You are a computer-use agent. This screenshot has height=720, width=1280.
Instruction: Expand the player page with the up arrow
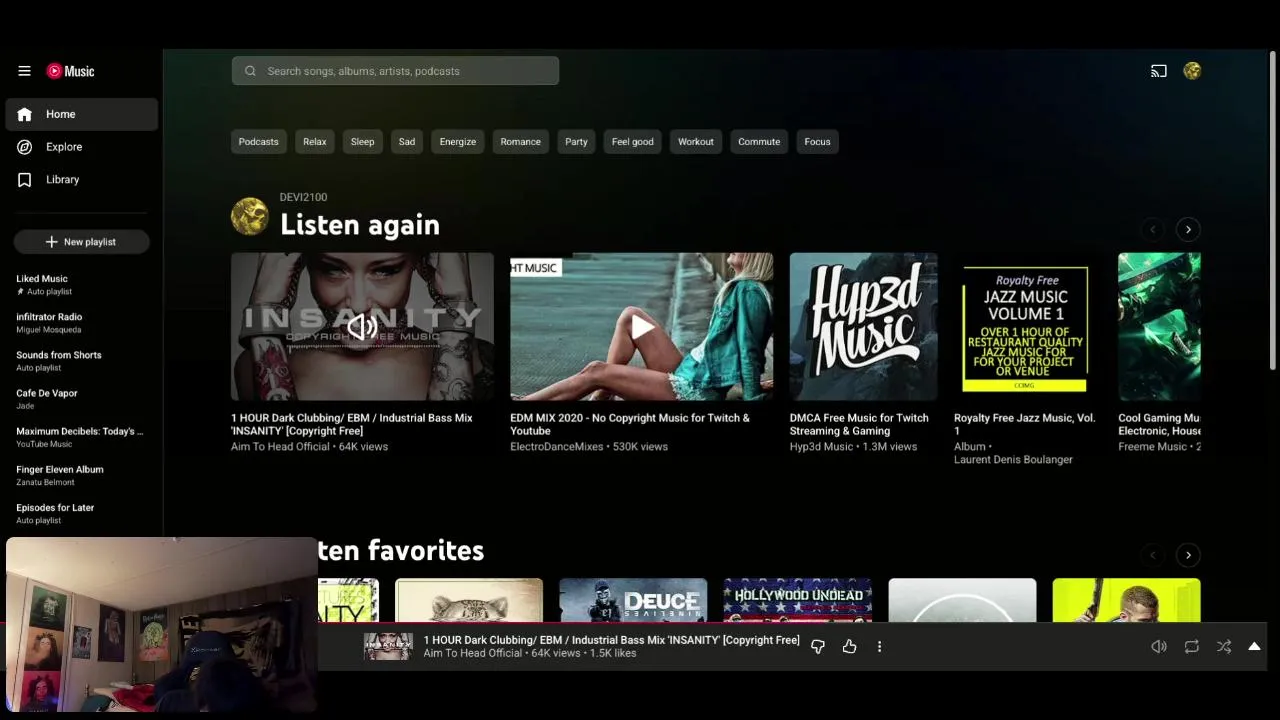point(1254,647)
